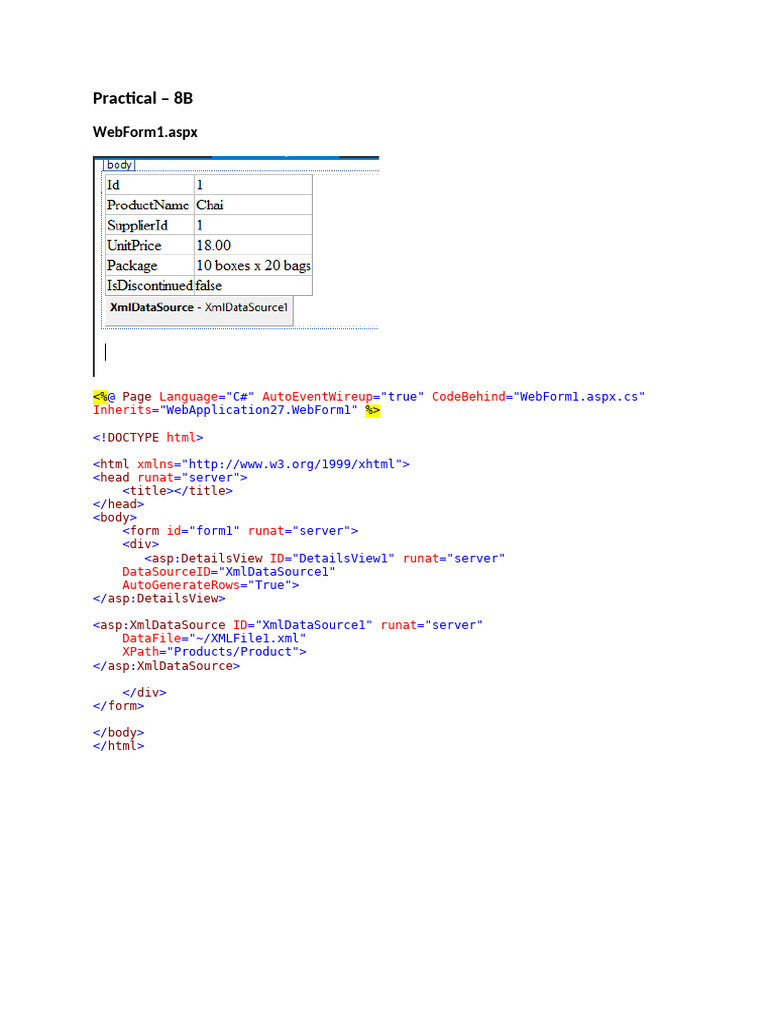Click the Inherits="WebApplication27.WebForm1" text
The height and width of the screenshot is (1024, 768).
[225, 410]
